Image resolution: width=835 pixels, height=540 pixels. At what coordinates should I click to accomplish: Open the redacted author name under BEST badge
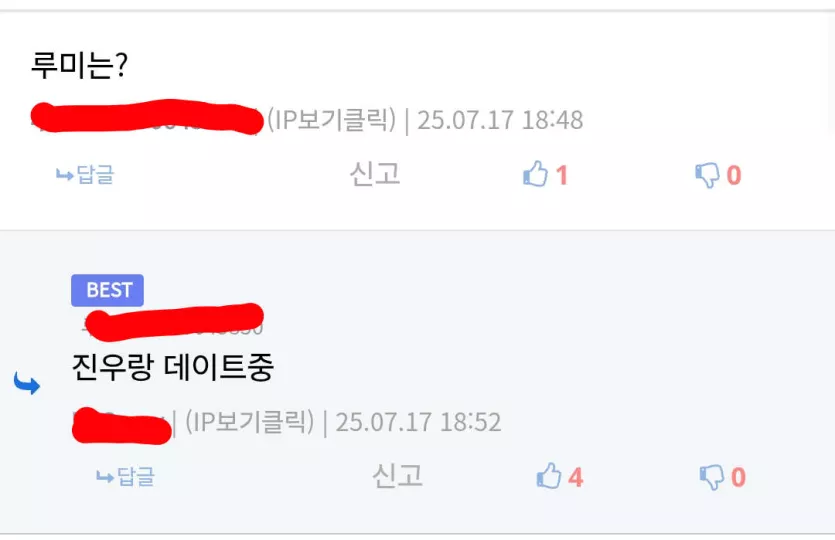pos(174,322)
